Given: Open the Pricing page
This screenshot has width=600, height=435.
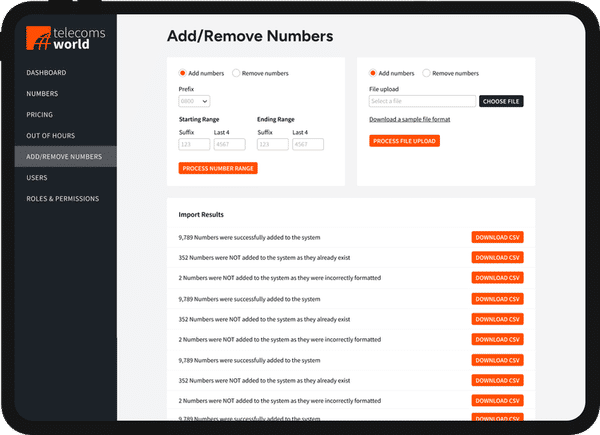Looking at the screenshot, I should pyautogui.click(x=39, y=115).
